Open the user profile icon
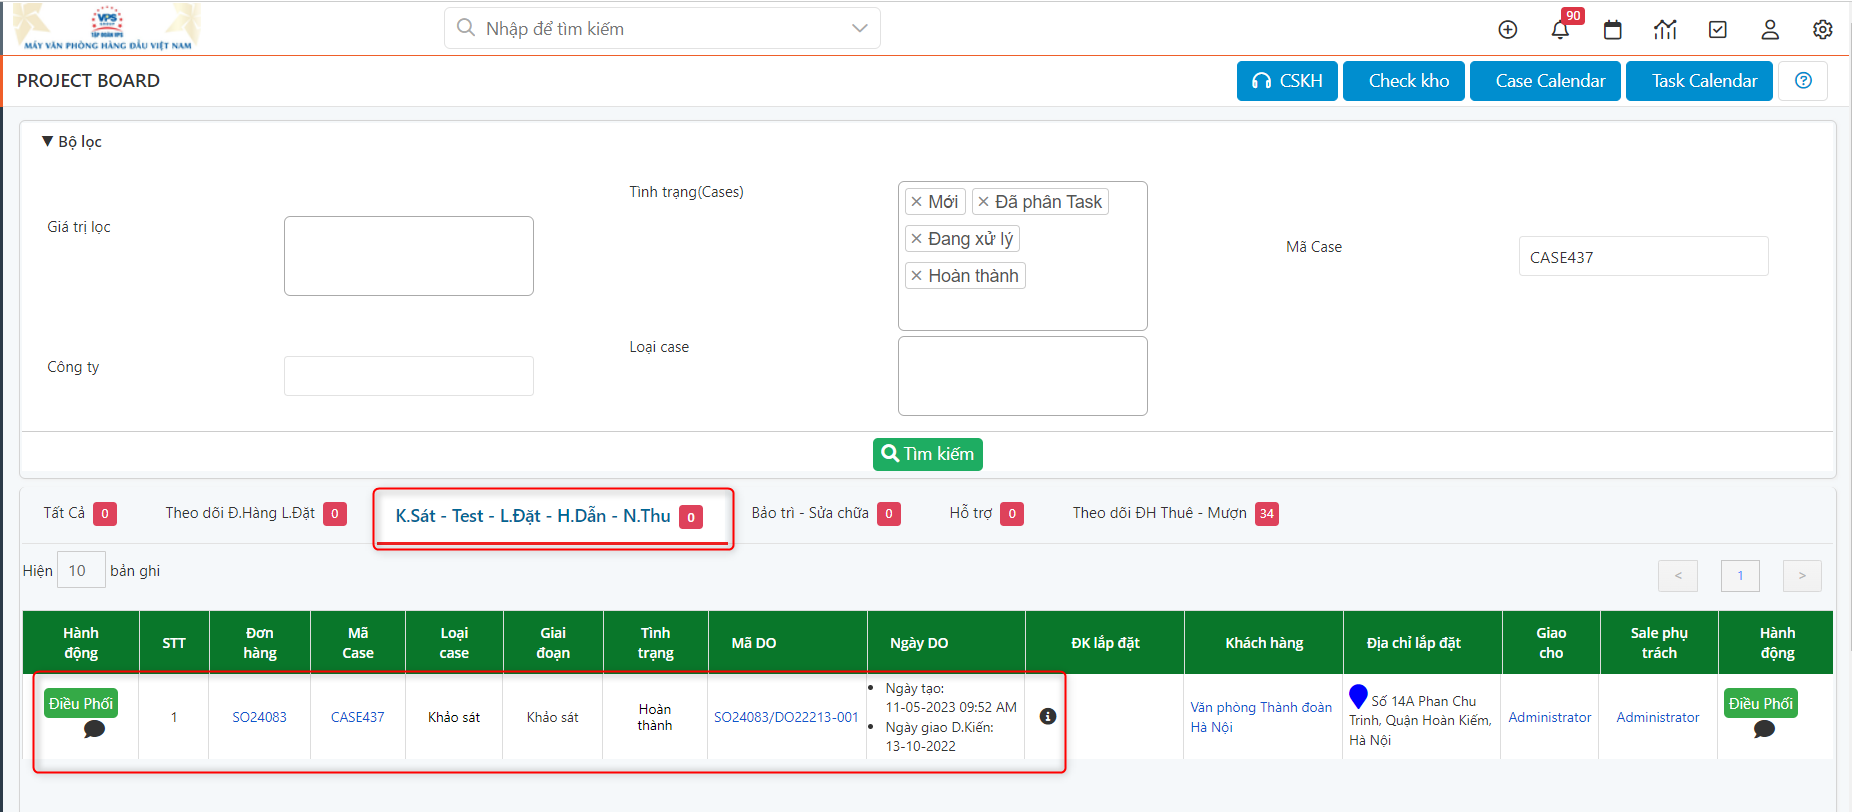This screenshot has width=1852, height=812. coord(1770,30)
